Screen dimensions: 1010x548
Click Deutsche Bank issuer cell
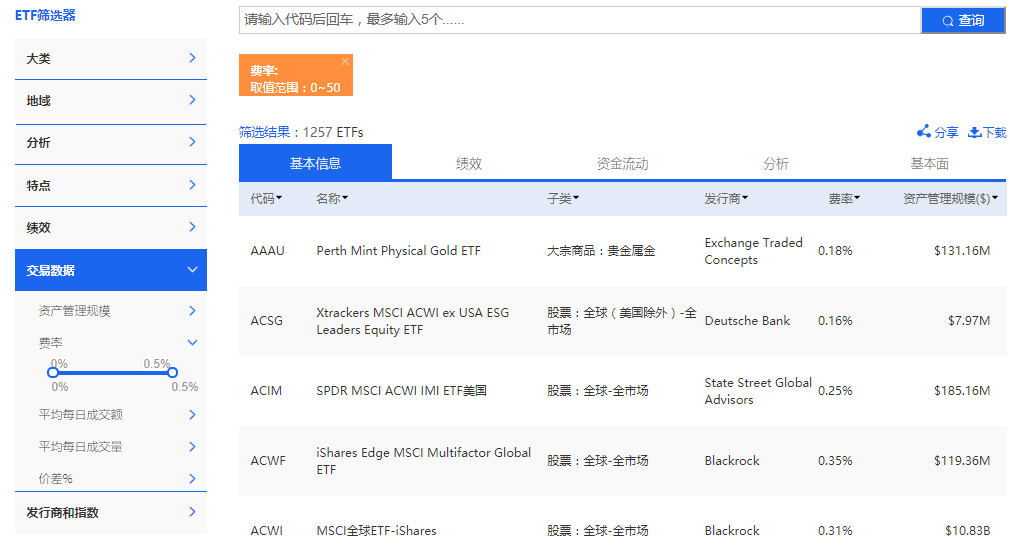tap(747, 321)
